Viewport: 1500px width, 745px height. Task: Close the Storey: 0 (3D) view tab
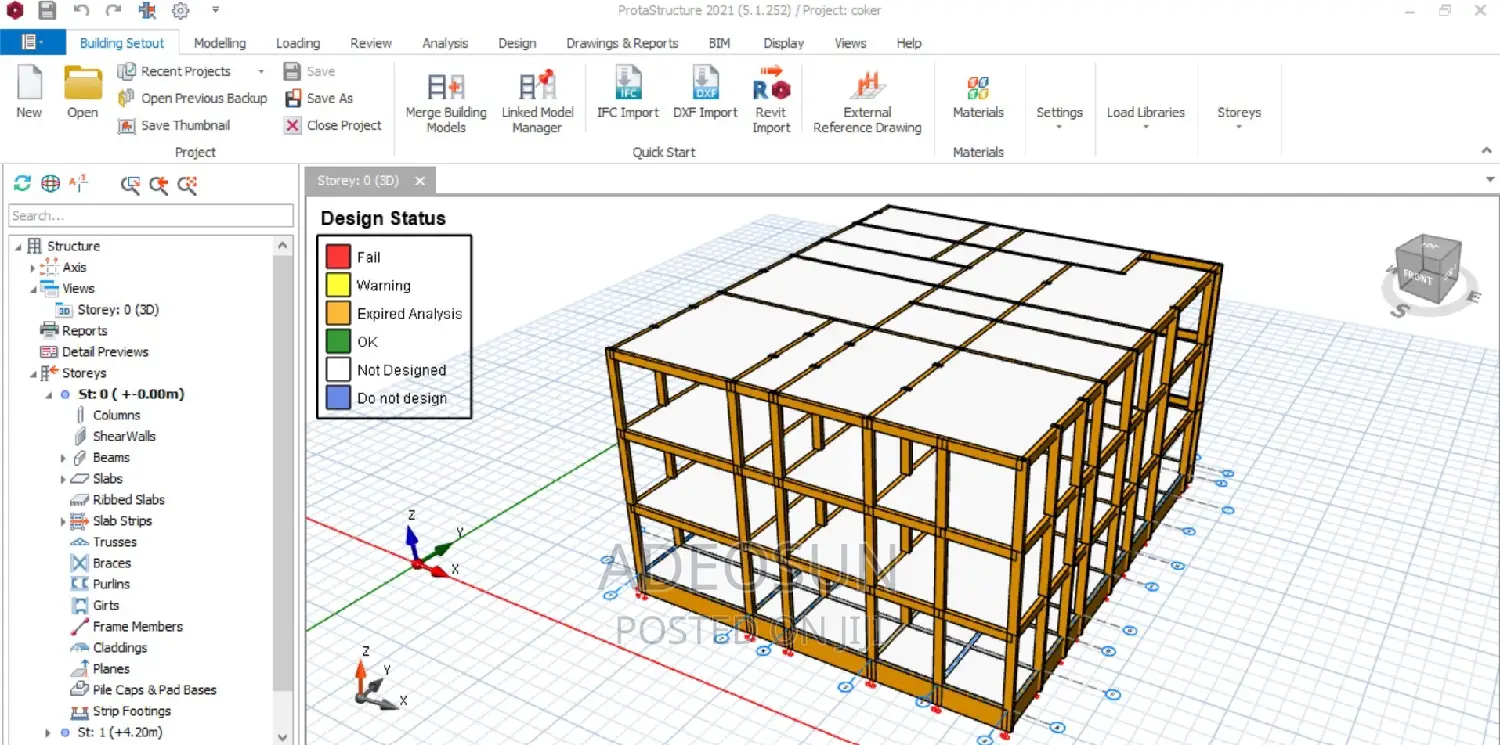coord(420,181)
